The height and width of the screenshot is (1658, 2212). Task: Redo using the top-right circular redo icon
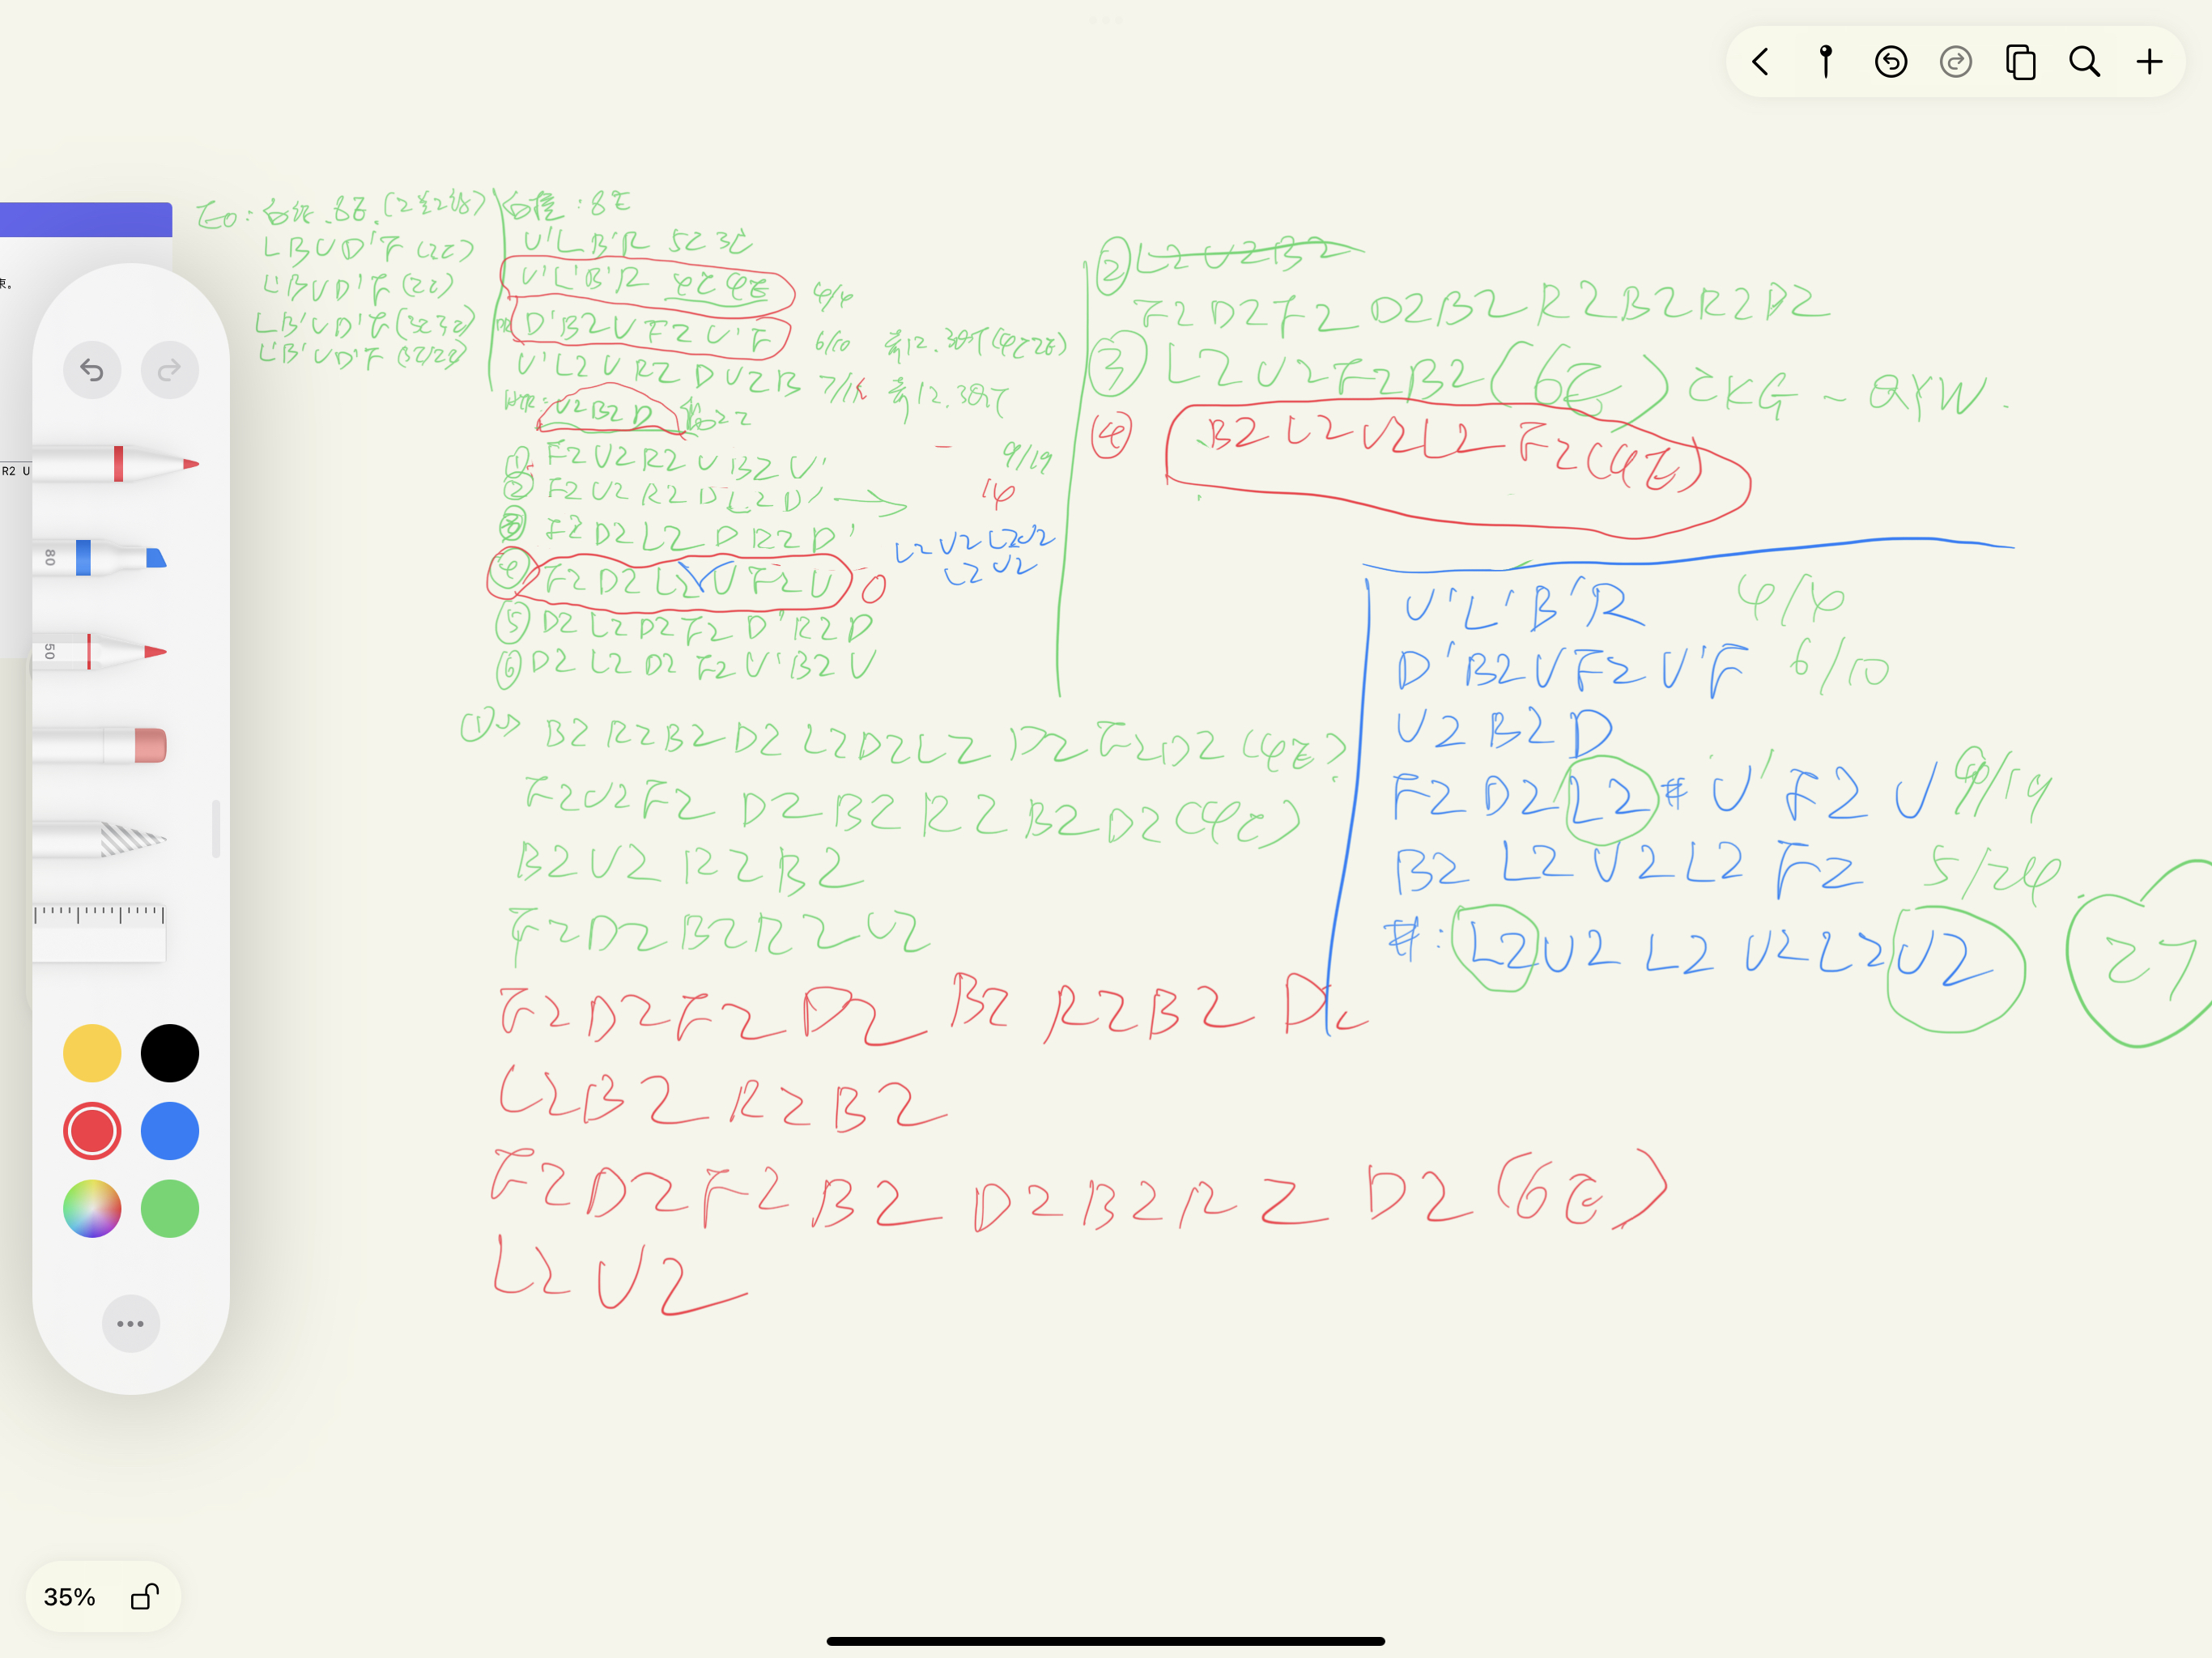coord(1956,62)
